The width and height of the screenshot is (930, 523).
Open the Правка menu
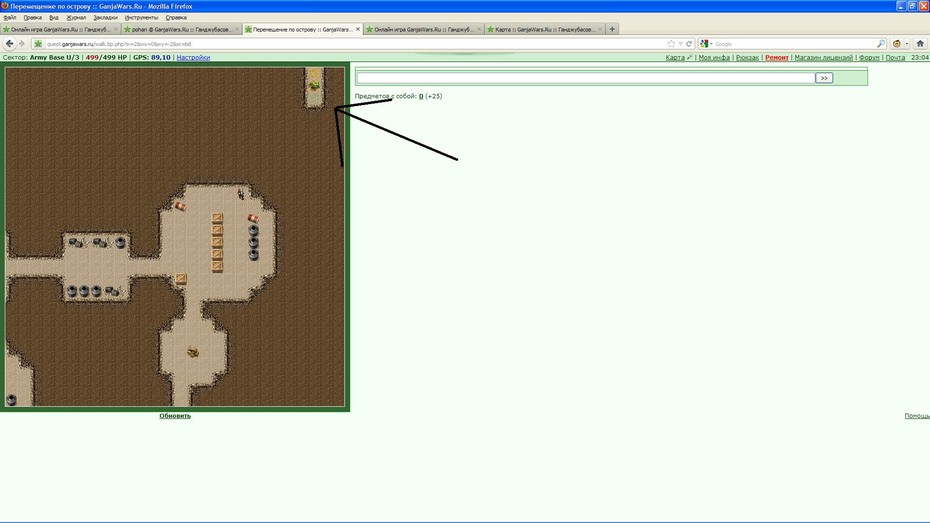tap(33, 18)
